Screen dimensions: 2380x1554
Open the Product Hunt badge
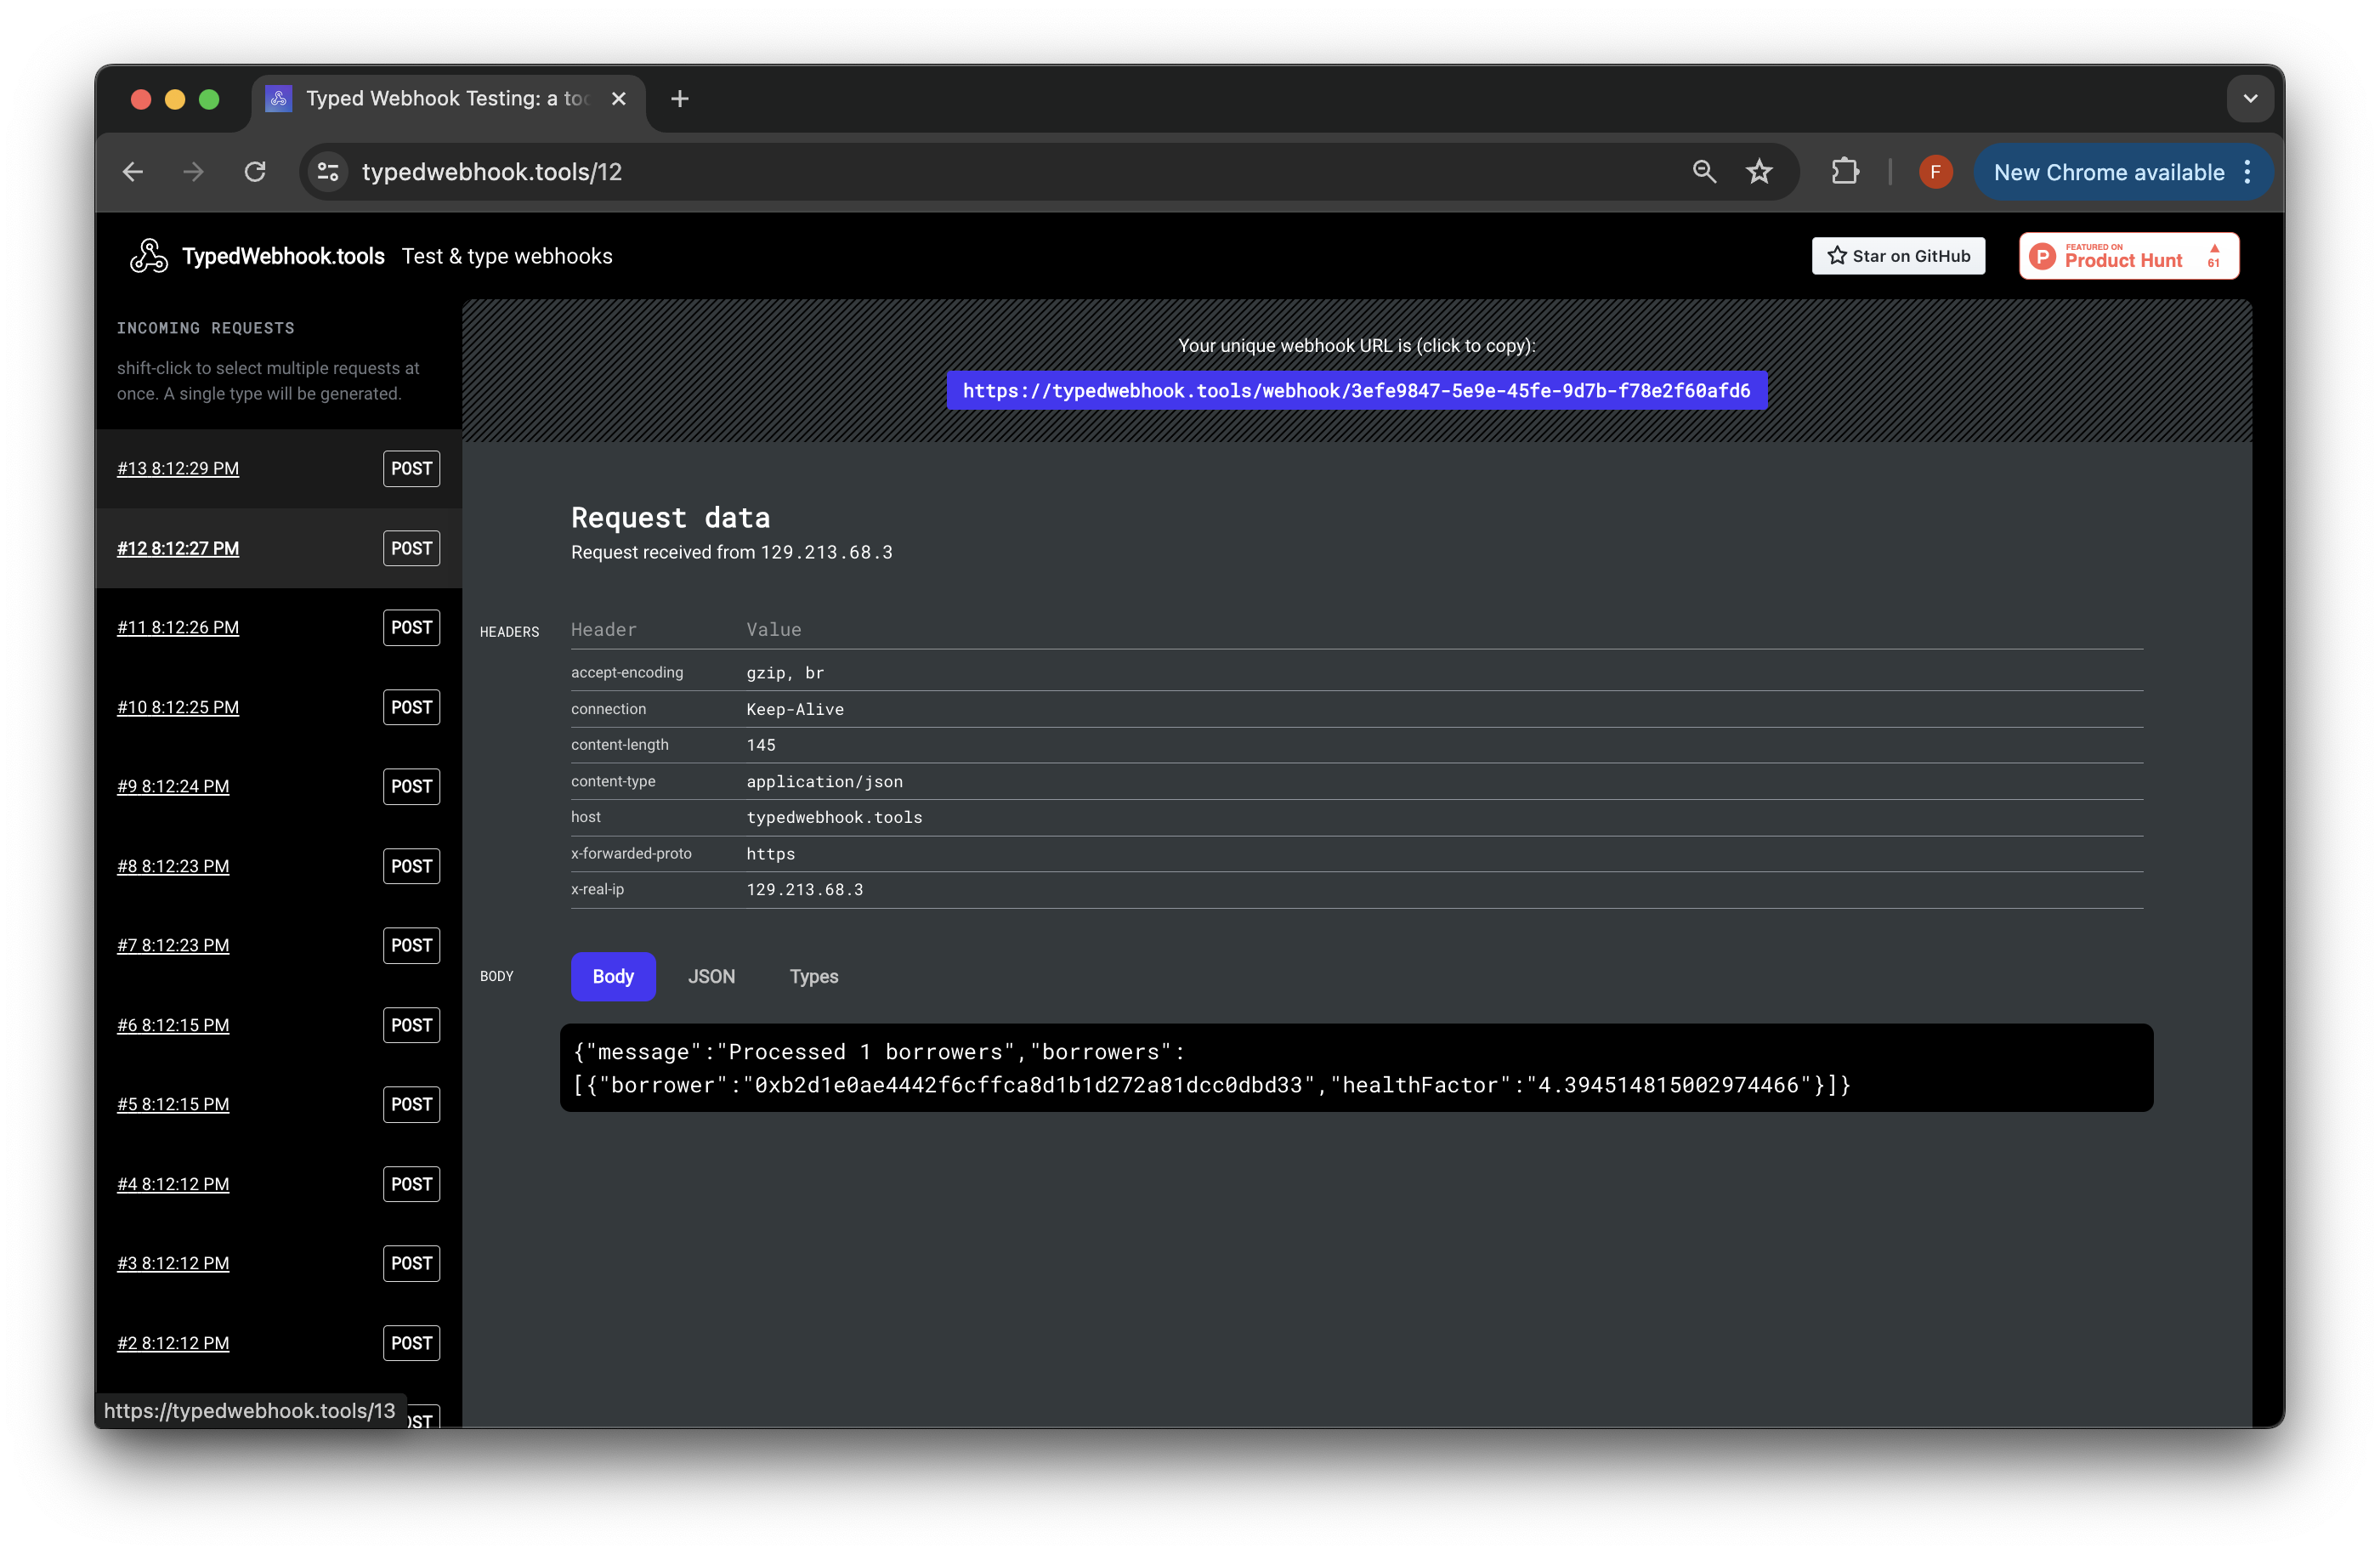coord(2128,256)
